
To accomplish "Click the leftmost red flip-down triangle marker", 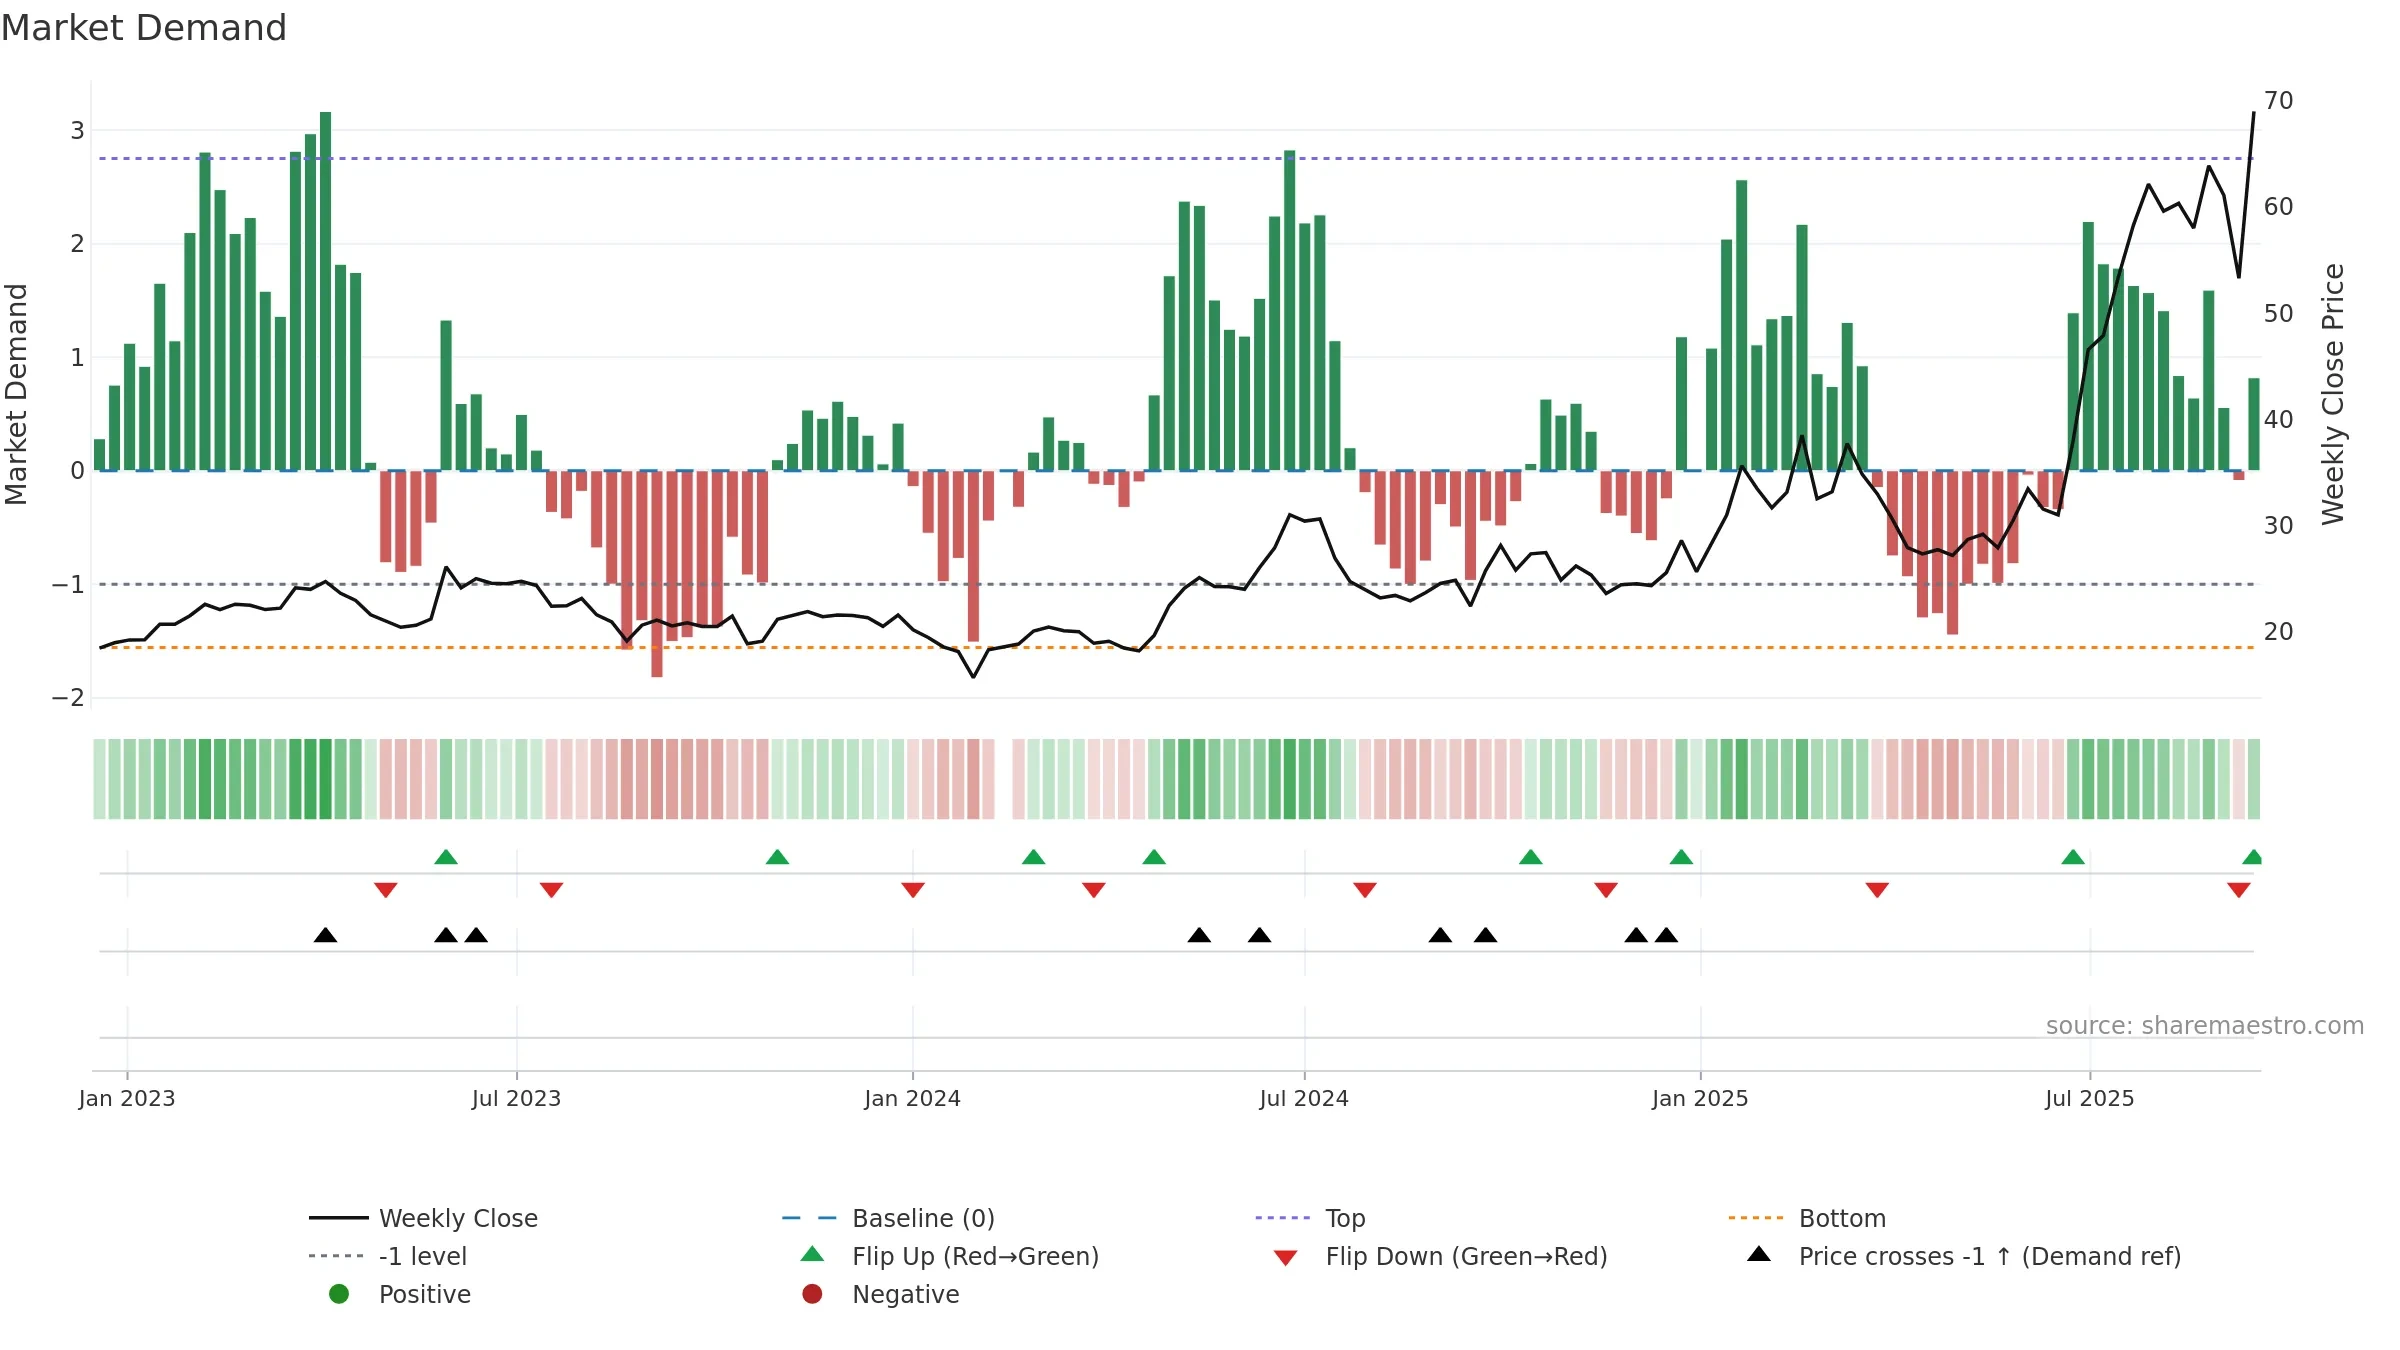I will pyautogui.click(x=386, y=890).
